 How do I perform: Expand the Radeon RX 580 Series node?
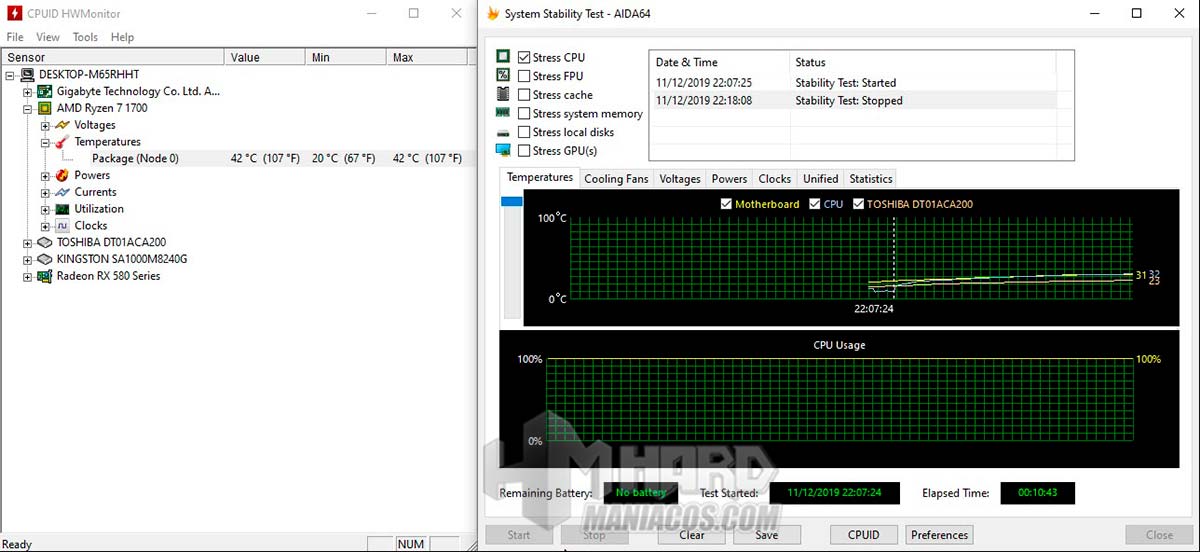click(28, 276)
